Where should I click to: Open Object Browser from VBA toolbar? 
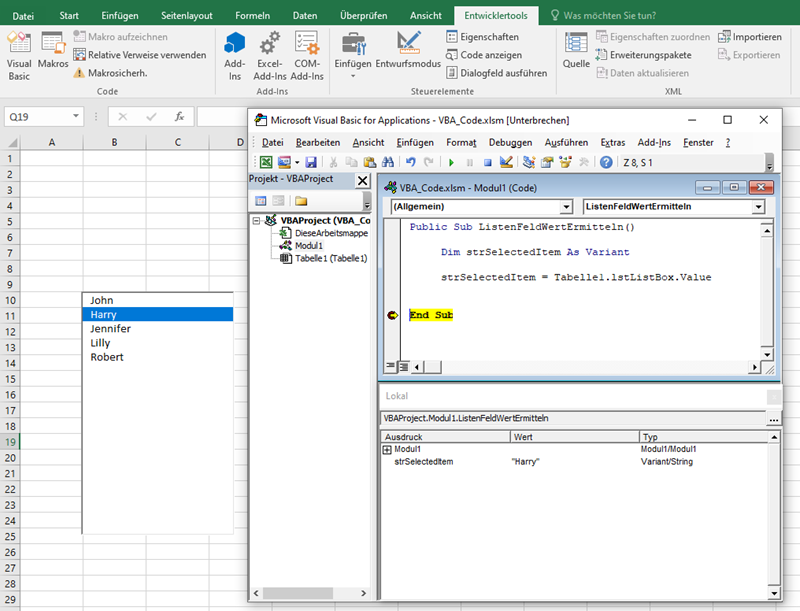click(x=565, y=162)
